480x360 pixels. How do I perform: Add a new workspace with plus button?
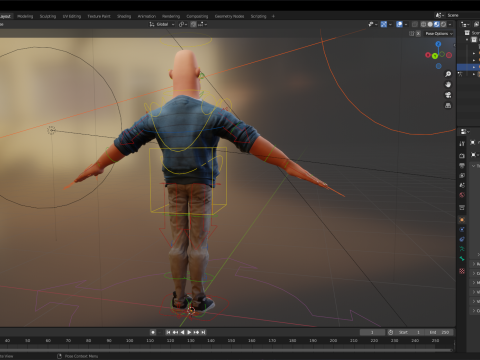(273, 16)
